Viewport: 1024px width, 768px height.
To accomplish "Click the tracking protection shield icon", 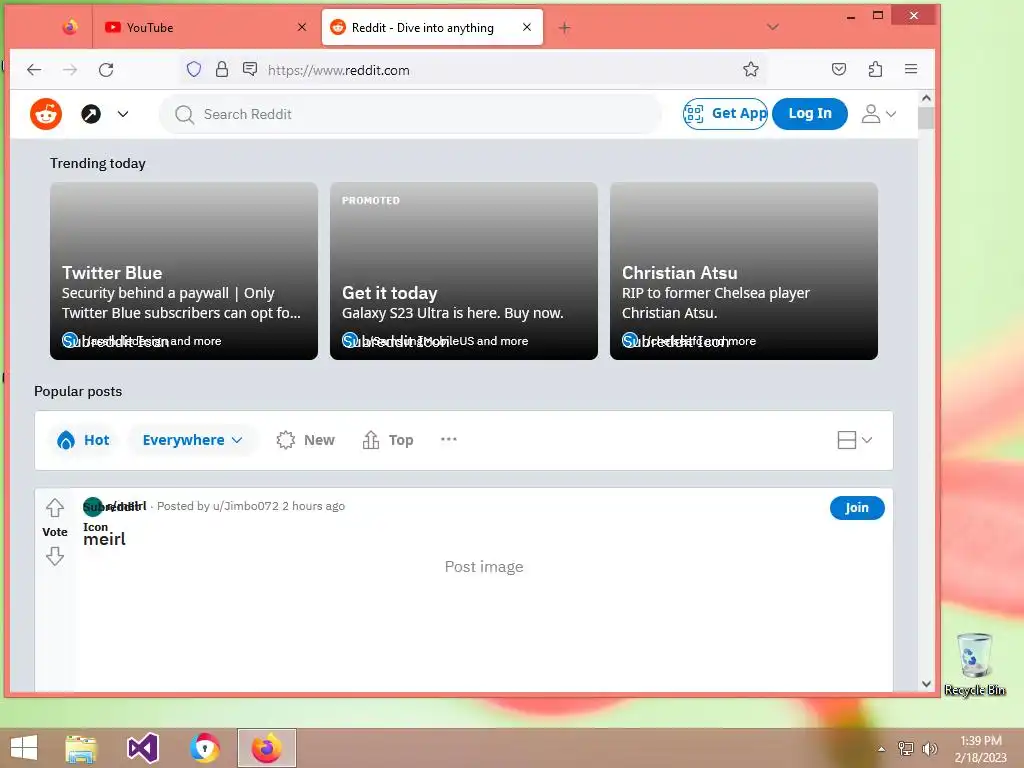I will [194, 69].
